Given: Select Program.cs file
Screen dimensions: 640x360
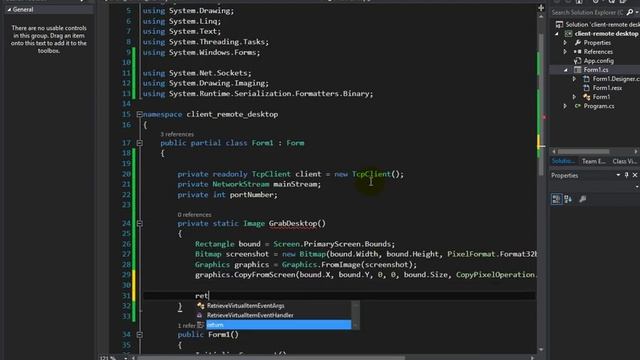Looking at the screenshot, I should [x=599, y=106].
